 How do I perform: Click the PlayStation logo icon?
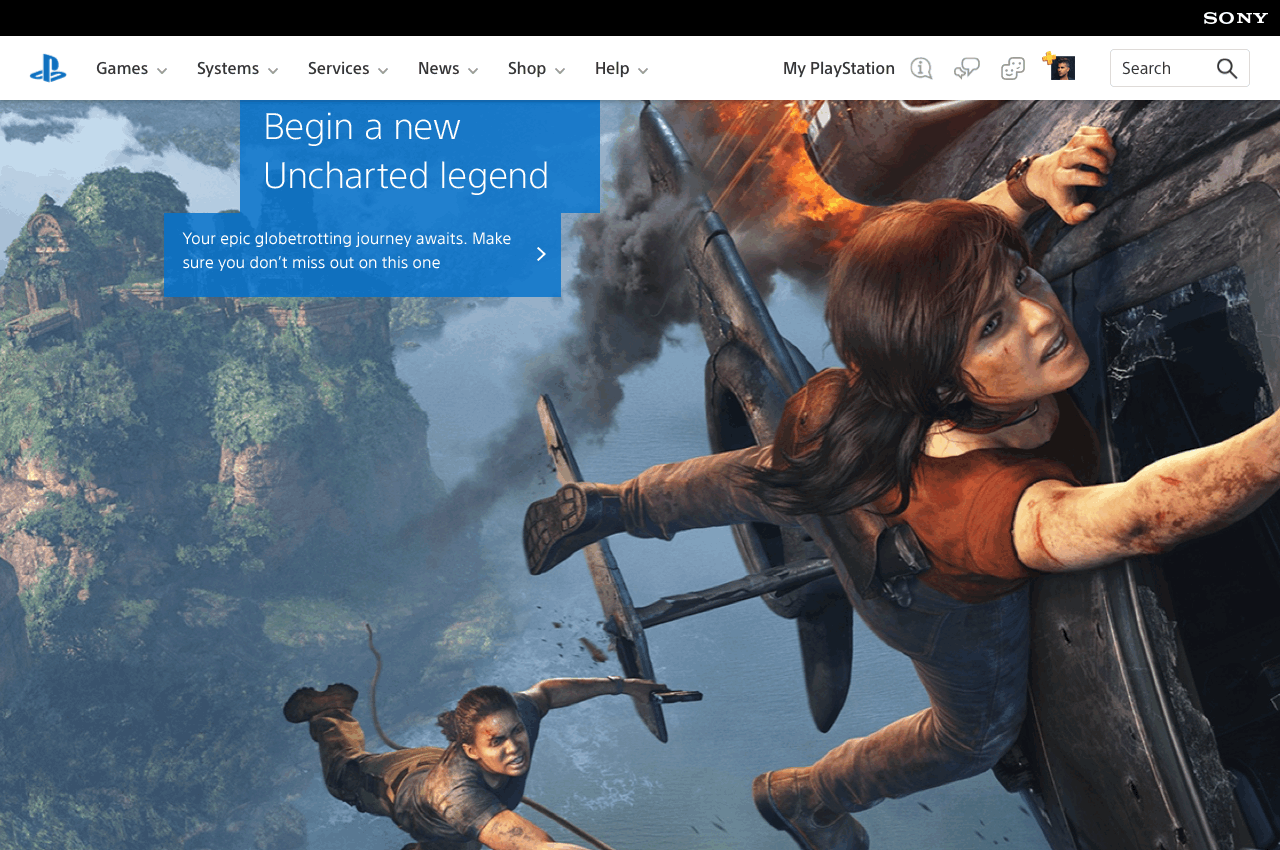48,68
